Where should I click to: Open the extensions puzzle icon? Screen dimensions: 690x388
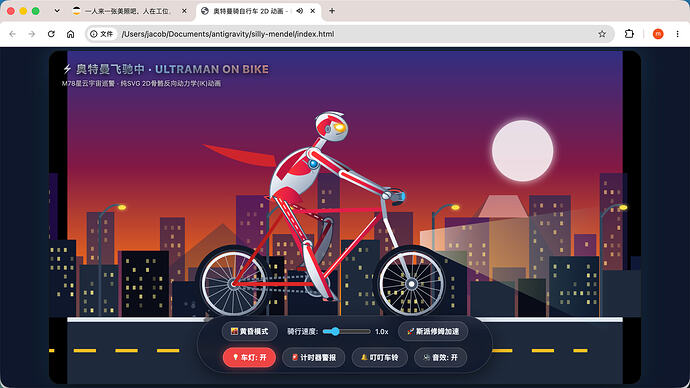click(629, 34)
